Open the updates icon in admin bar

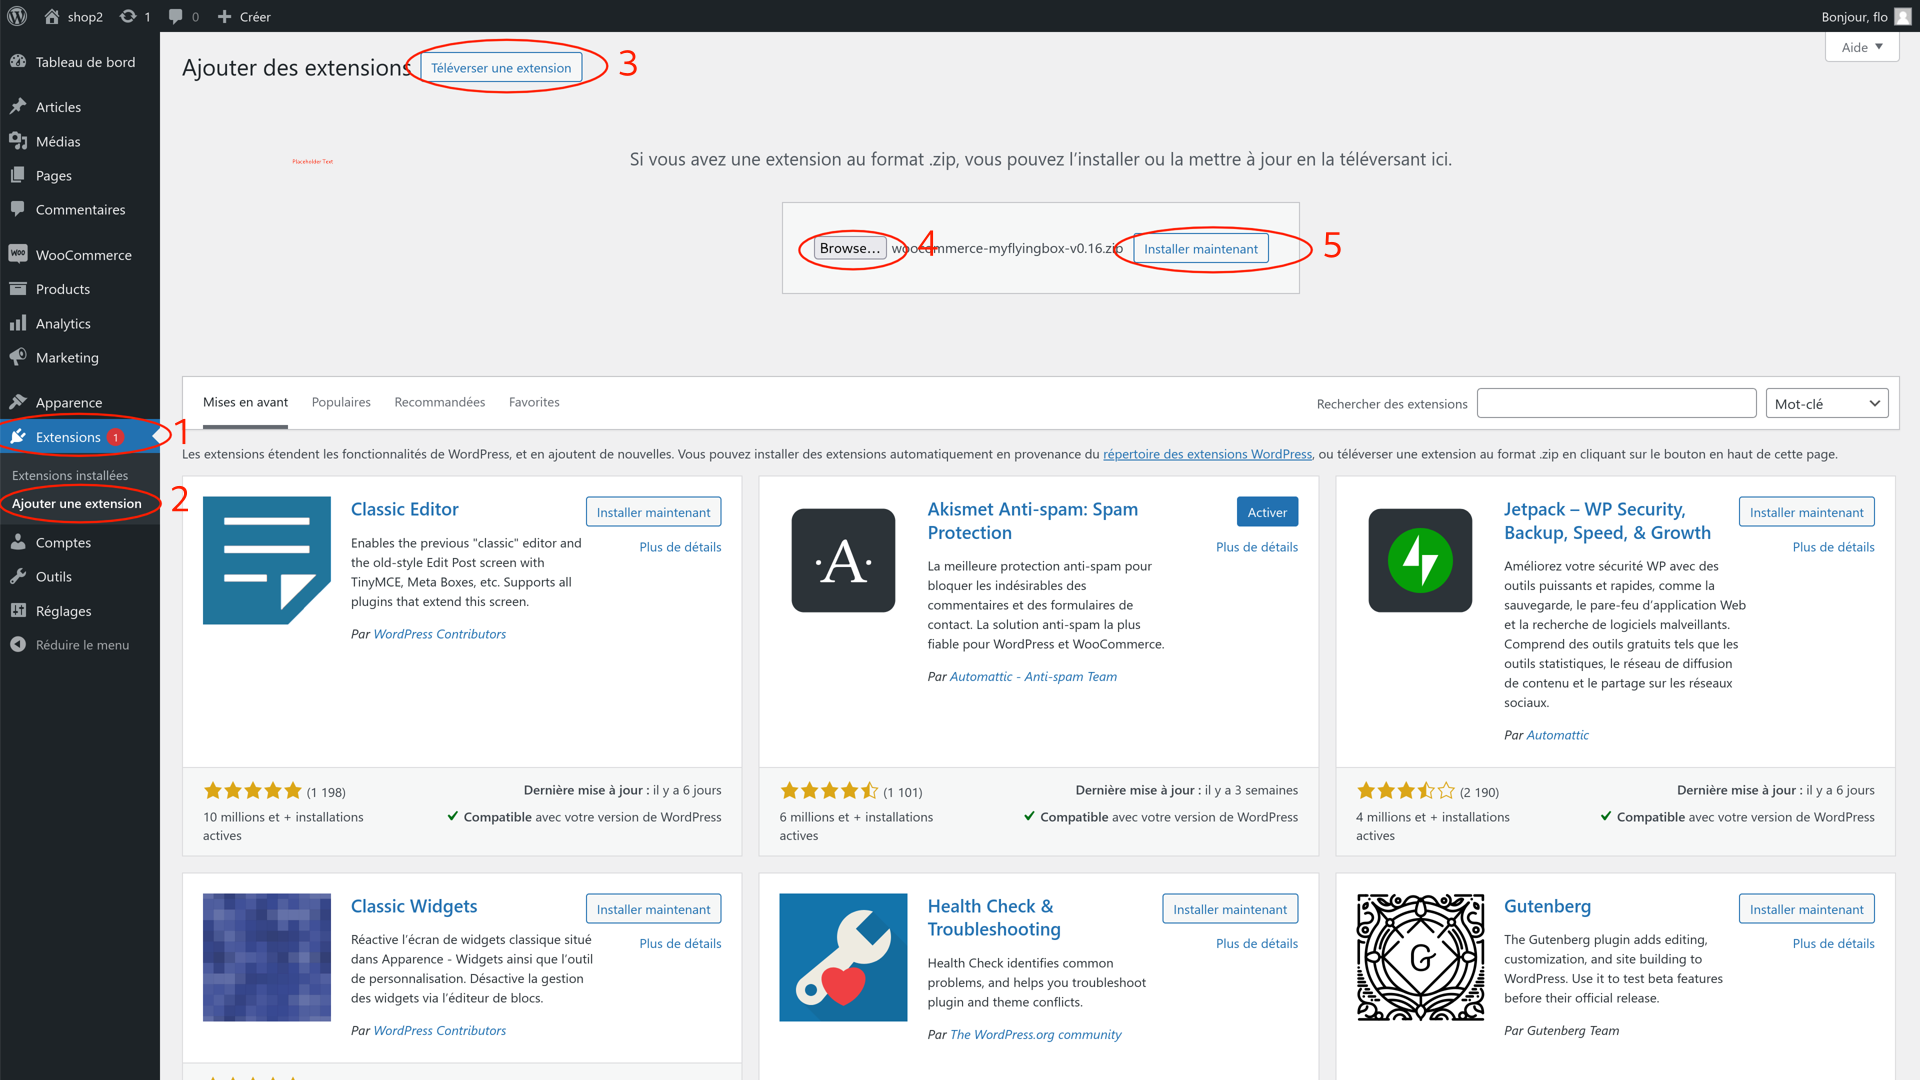[x=128, y=16]
